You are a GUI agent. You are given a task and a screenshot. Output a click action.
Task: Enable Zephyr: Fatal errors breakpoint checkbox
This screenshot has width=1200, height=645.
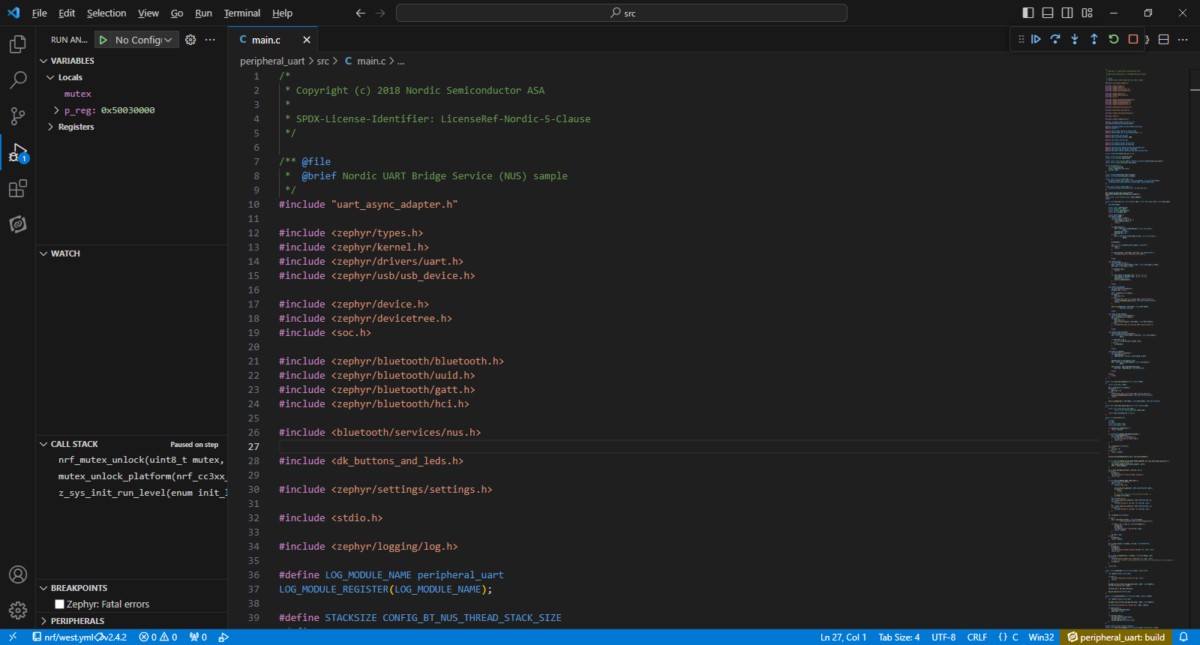click(59, 604)
